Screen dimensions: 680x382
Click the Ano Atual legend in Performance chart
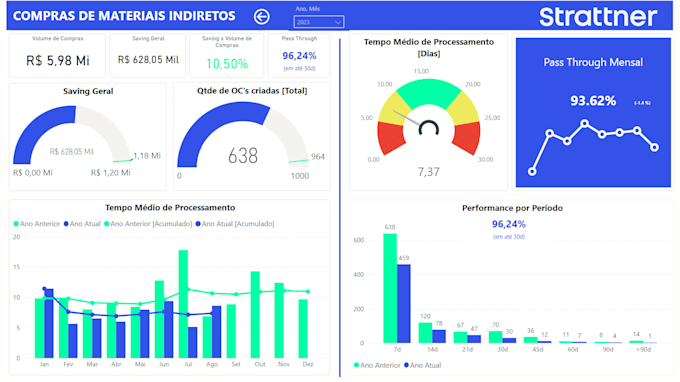422,366
